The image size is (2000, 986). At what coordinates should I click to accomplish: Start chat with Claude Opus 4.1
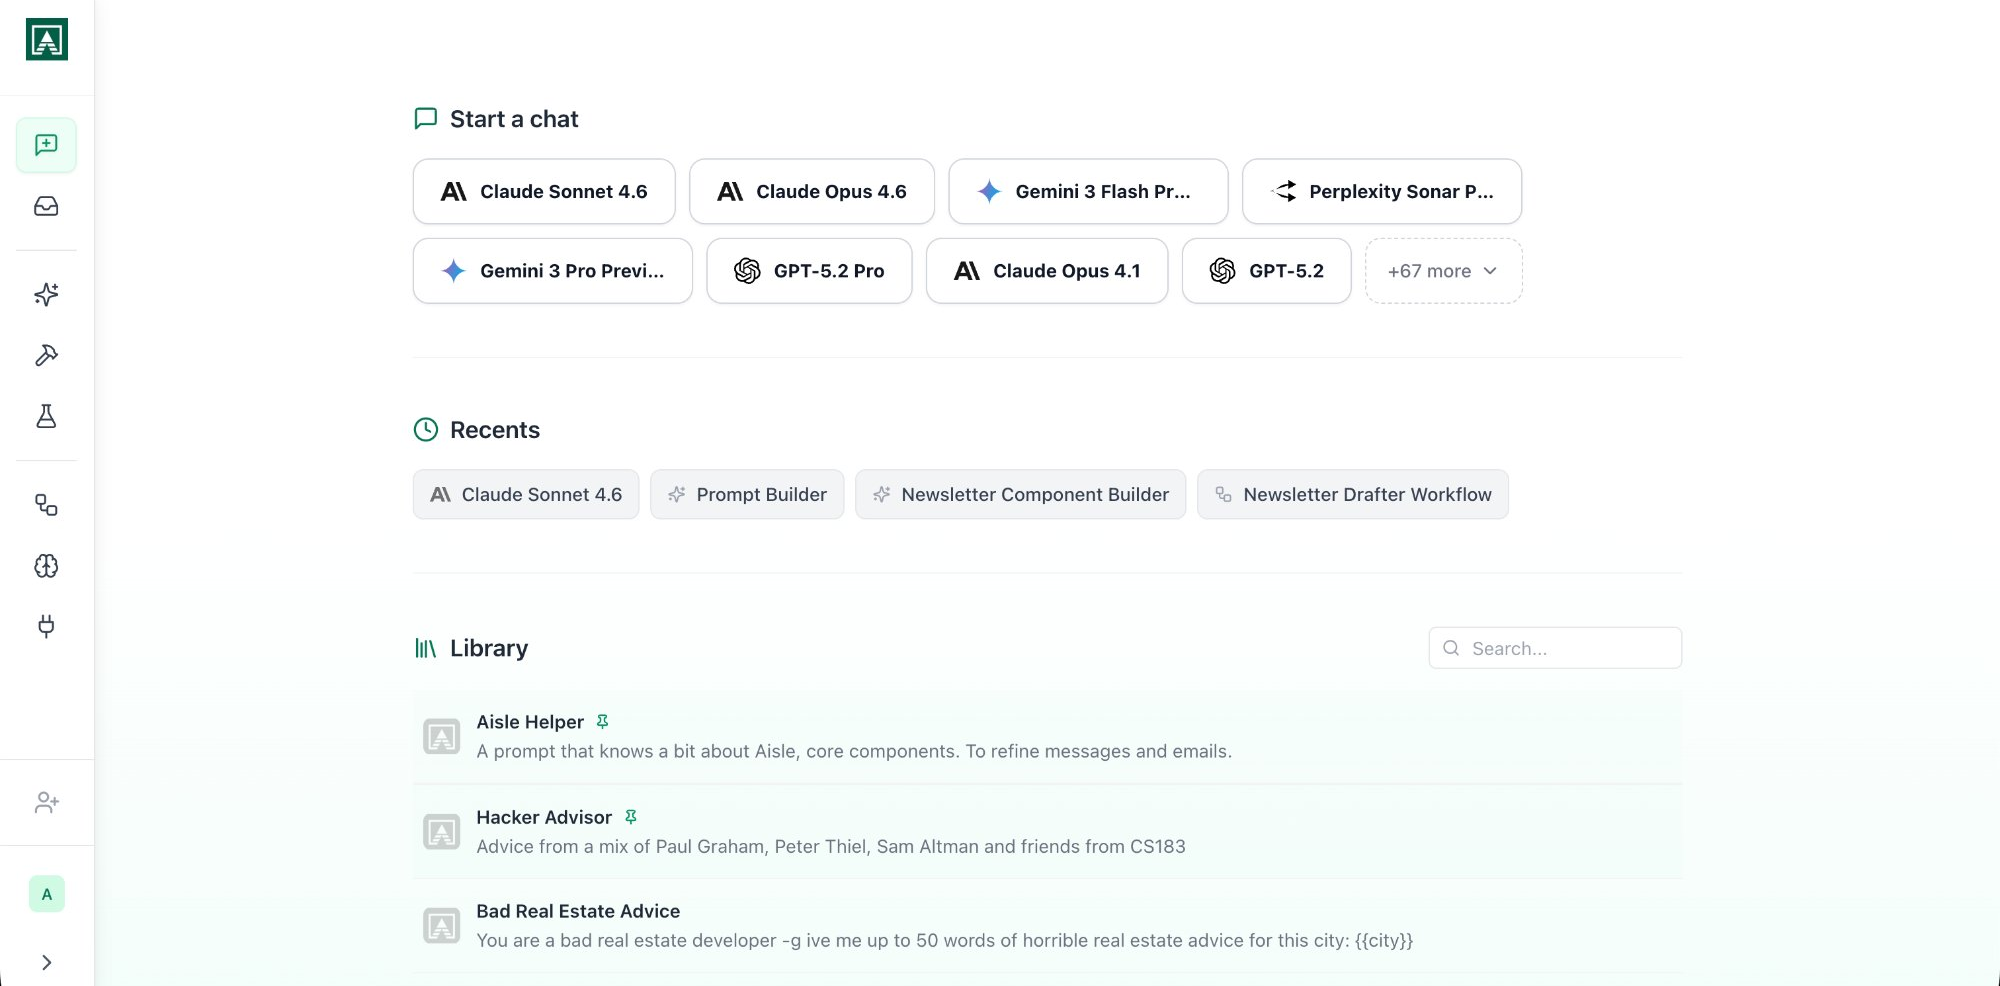pos(1047,271)
